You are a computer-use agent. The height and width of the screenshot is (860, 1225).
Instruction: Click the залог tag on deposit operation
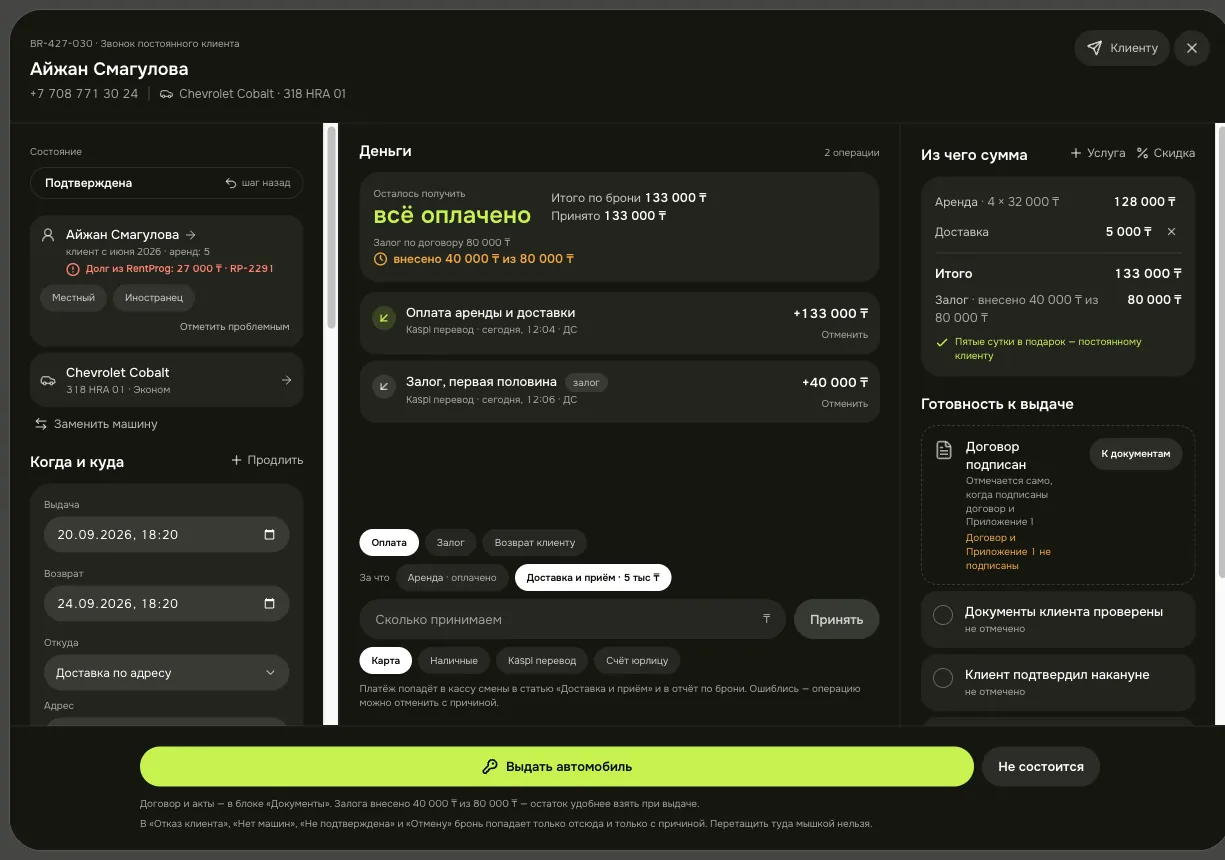[x=586, y=382]
